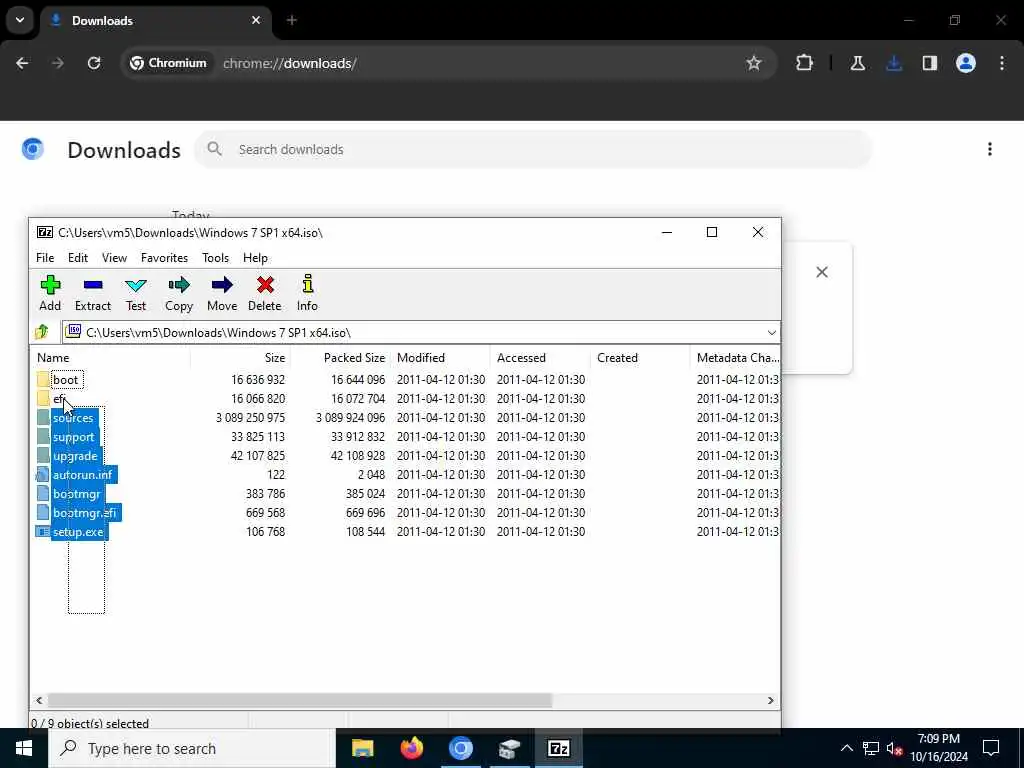The image size is (1024, 768).
Task: Open the Downloads page more actions menu
Action: point(990,150)
